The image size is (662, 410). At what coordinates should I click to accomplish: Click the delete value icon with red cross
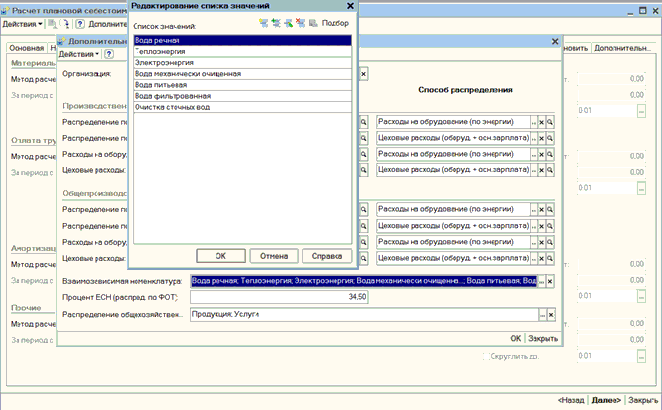(301, 23)
